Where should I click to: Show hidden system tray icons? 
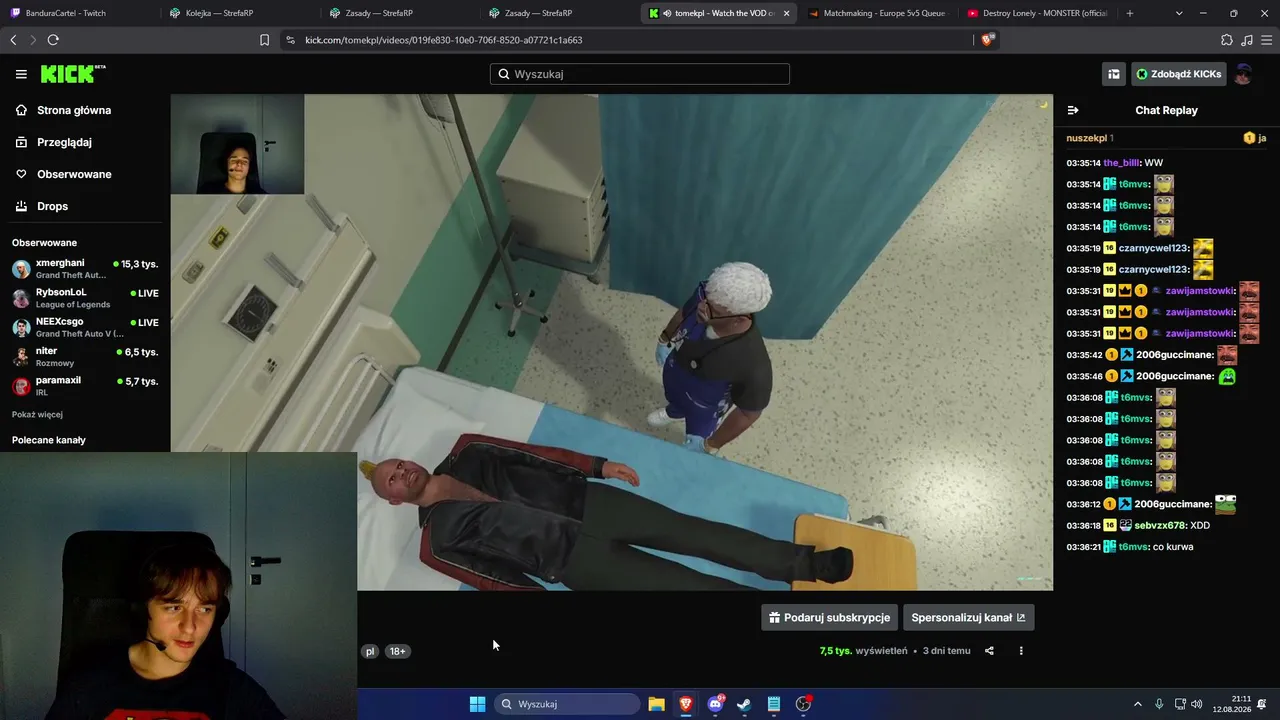(x=1137, y=704)
